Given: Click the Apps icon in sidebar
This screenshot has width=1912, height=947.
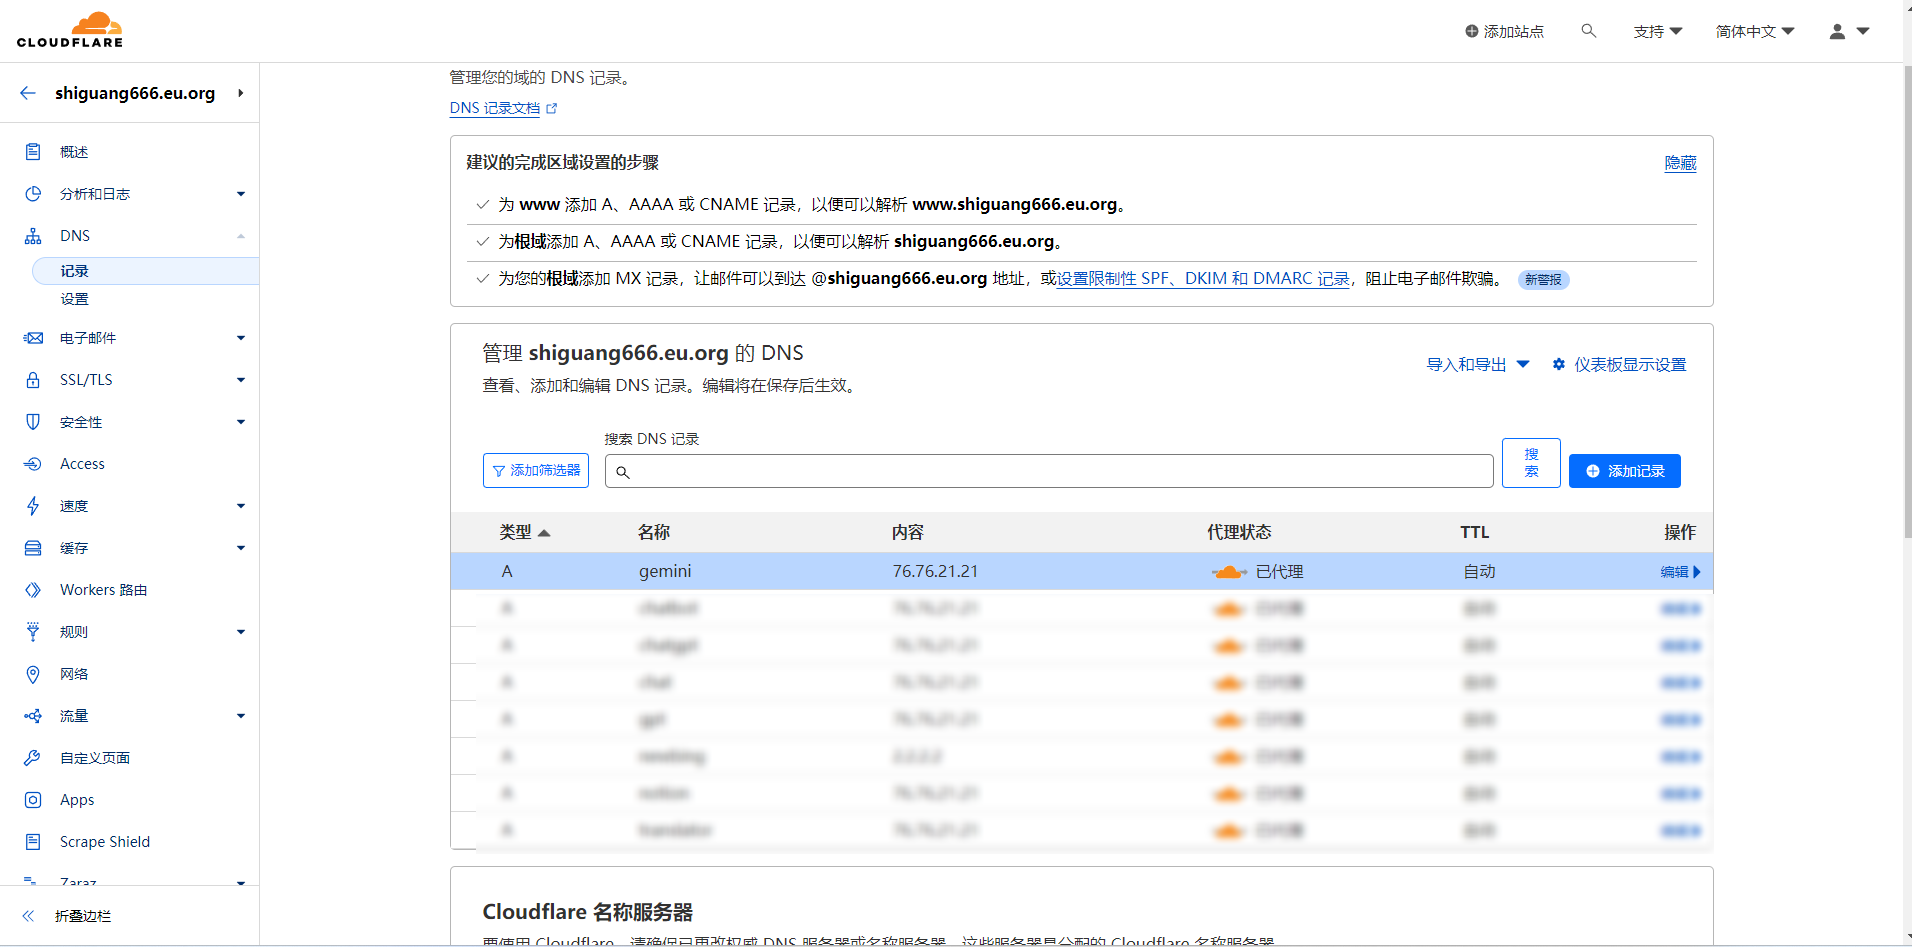Looking at the screenshot, I should (33, 800).
